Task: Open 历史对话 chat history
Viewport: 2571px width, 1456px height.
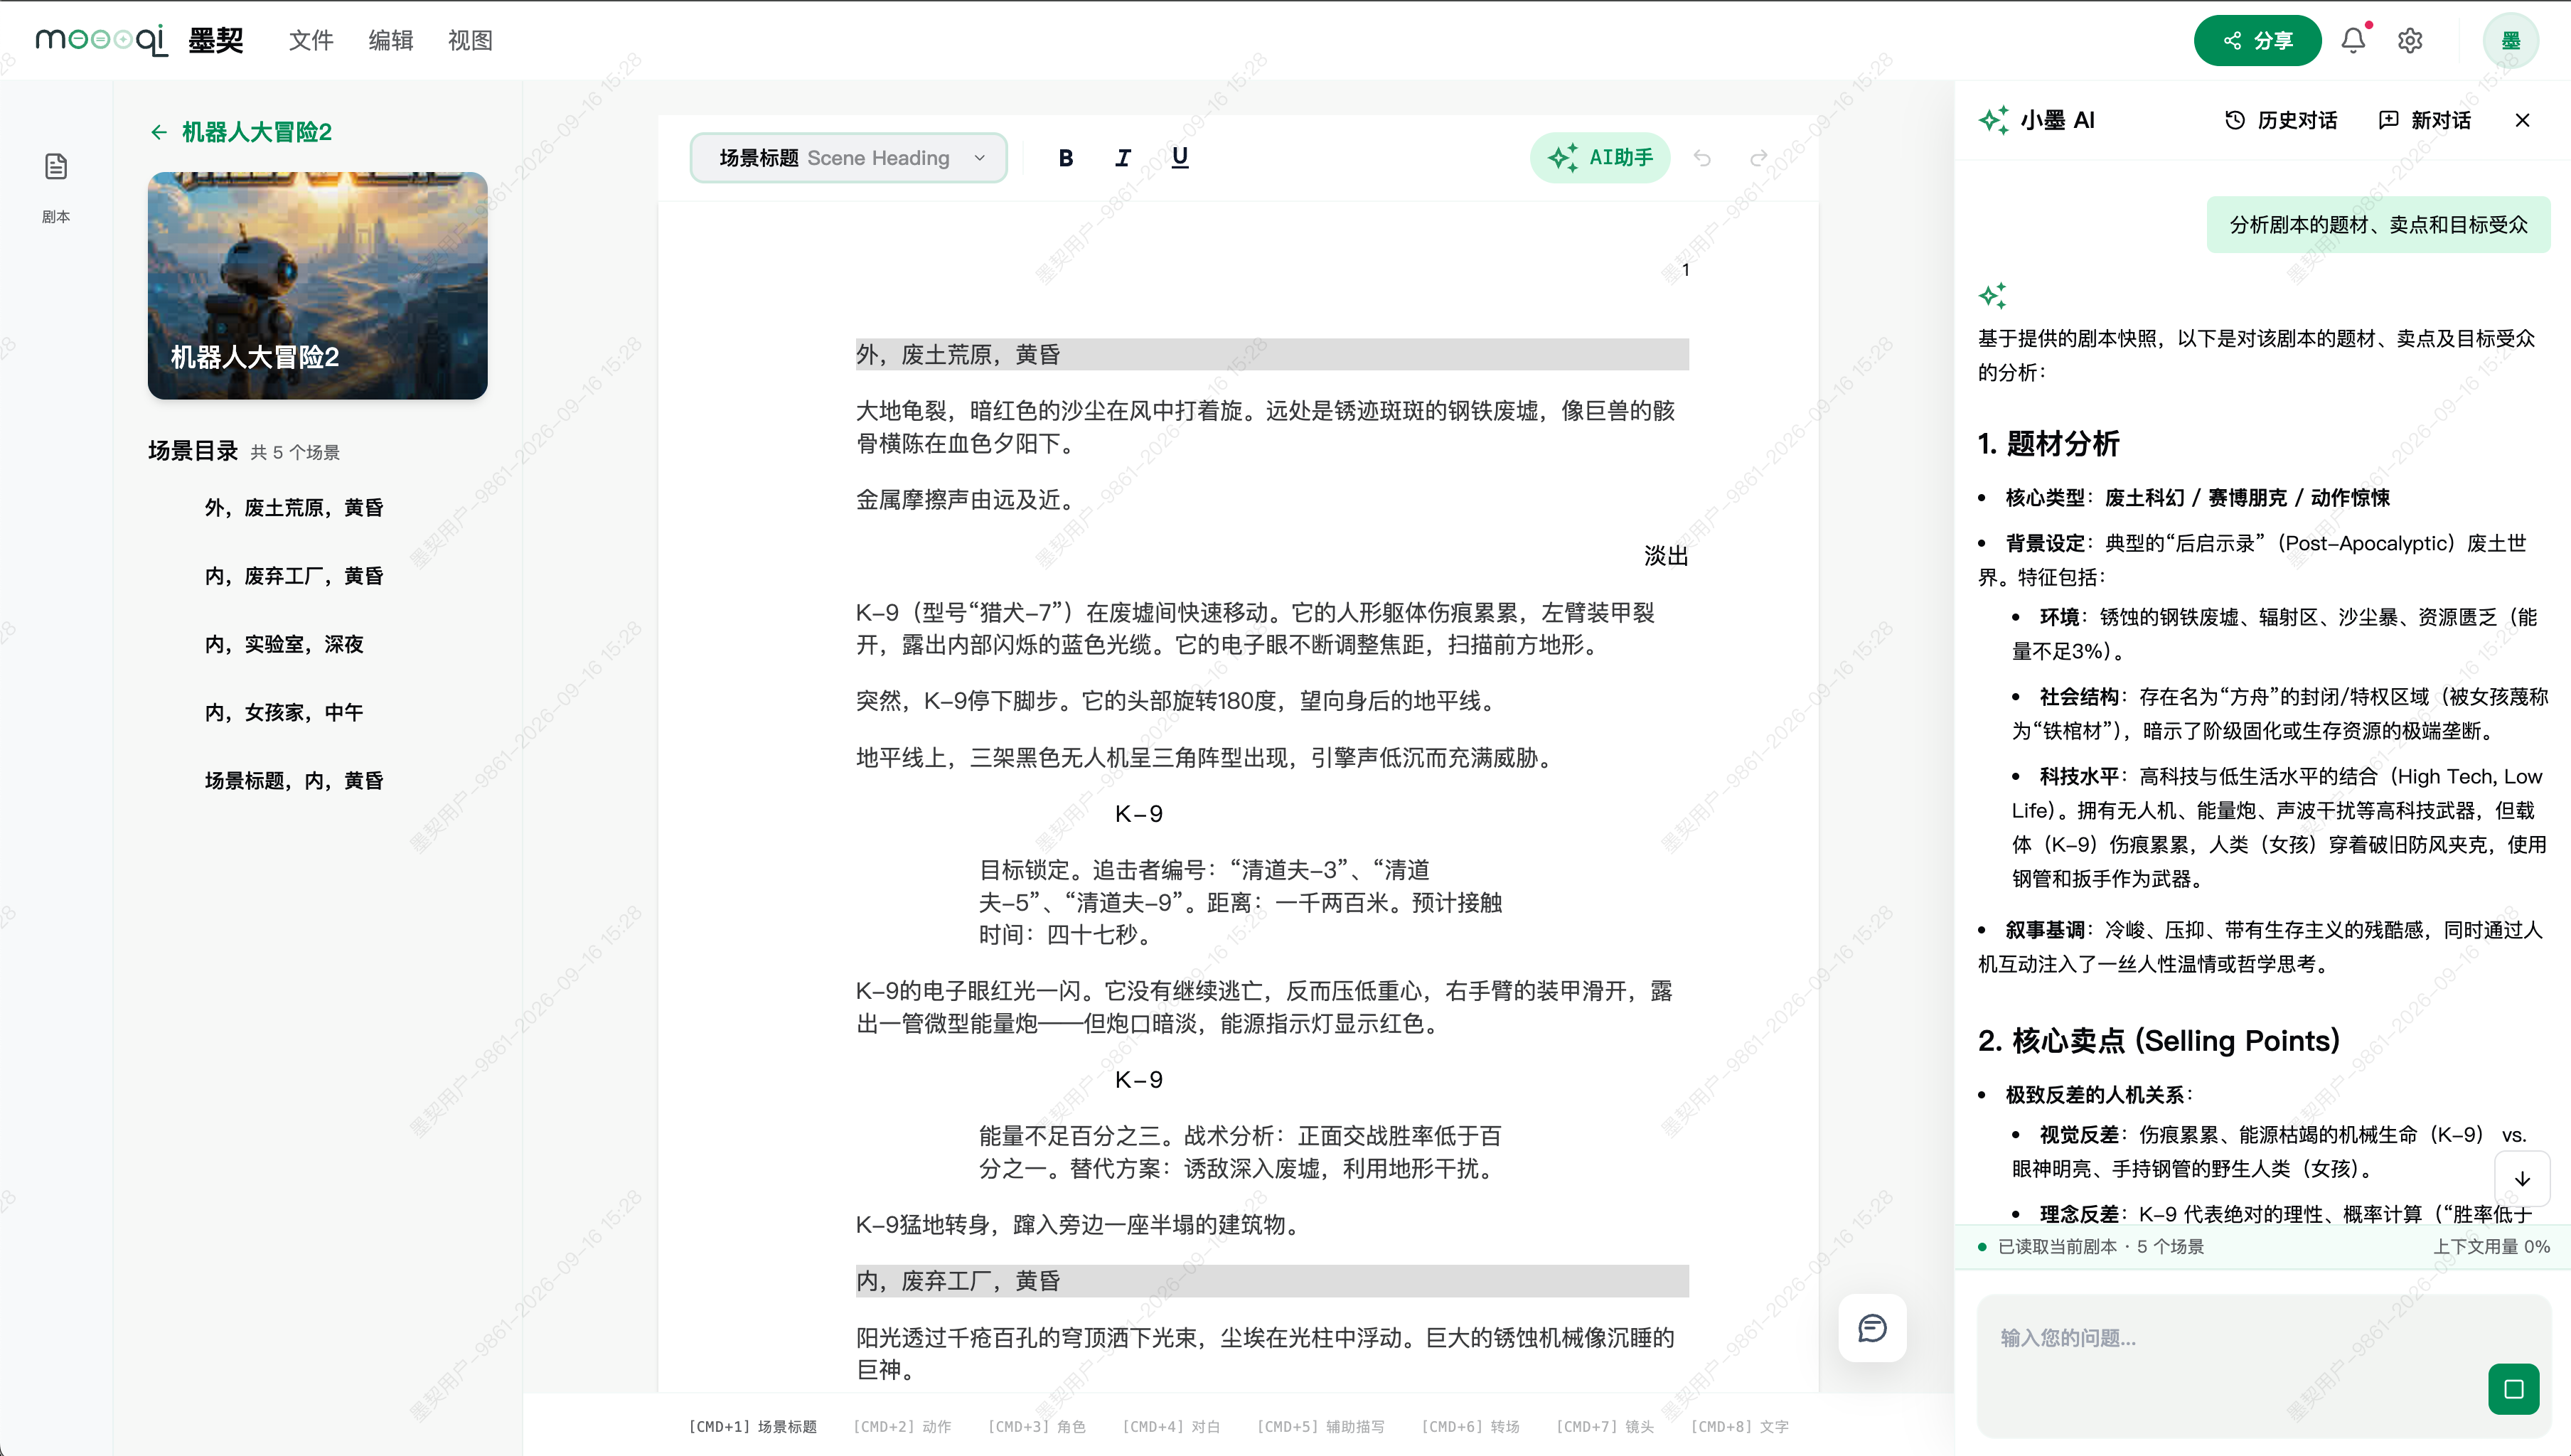Action: point(2281,120)
